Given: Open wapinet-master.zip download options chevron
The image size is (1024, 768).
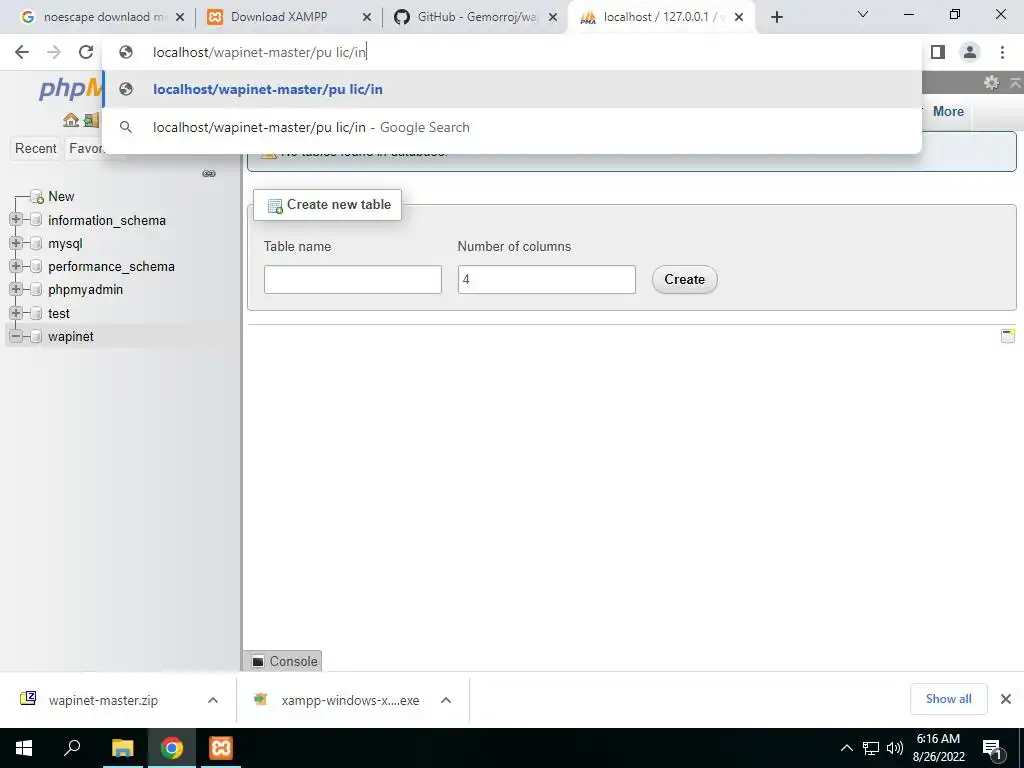Looking at the screenshot, I should click(x=213, y=700).
